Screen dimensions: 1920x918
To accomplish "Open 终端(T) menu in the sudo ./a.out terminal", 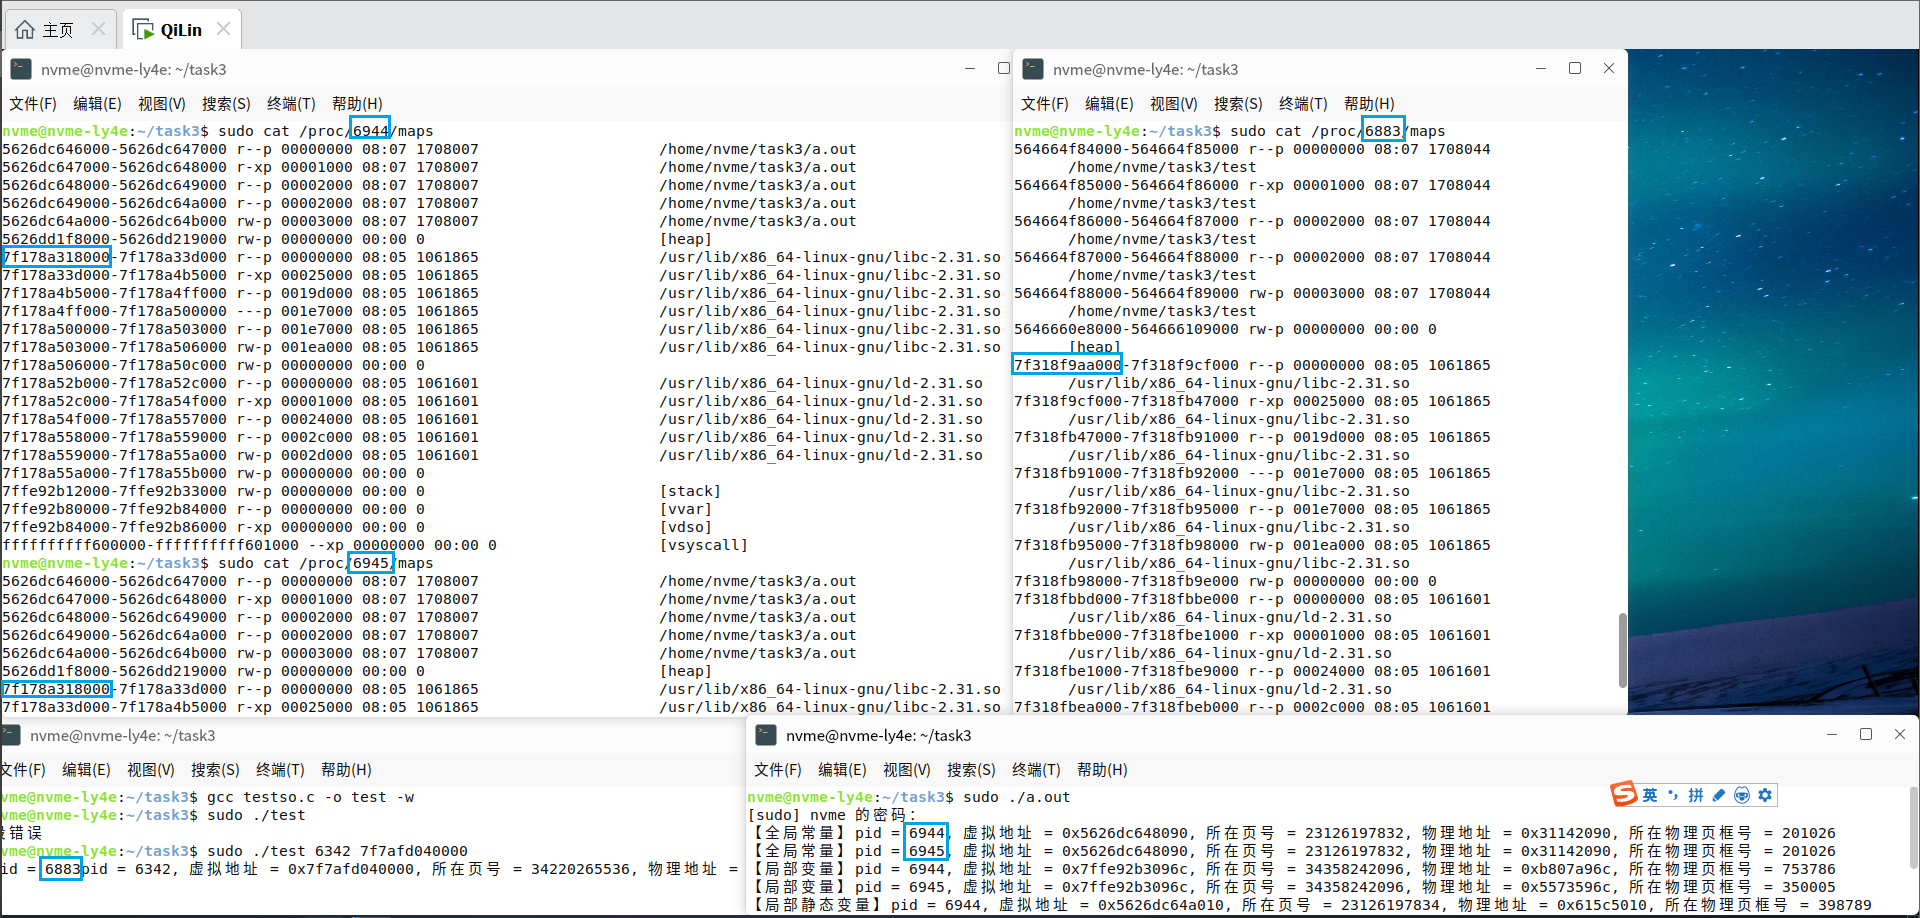I will click(x=1036, y=770).
